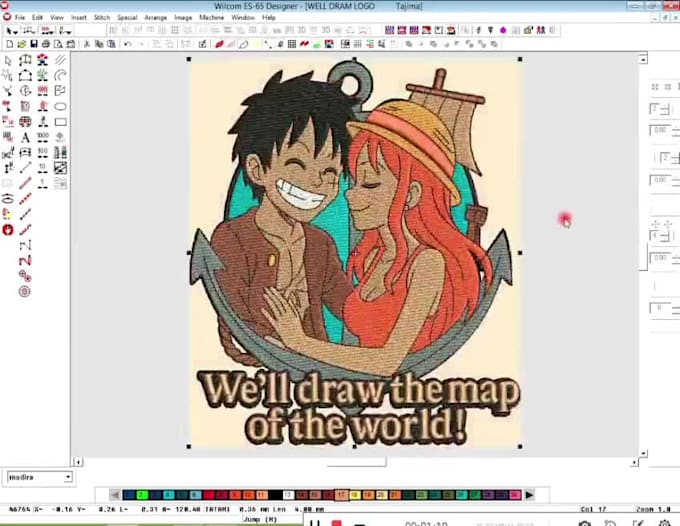
Task: Click the Print Preview icon
Action: click(x=58, y=44)
